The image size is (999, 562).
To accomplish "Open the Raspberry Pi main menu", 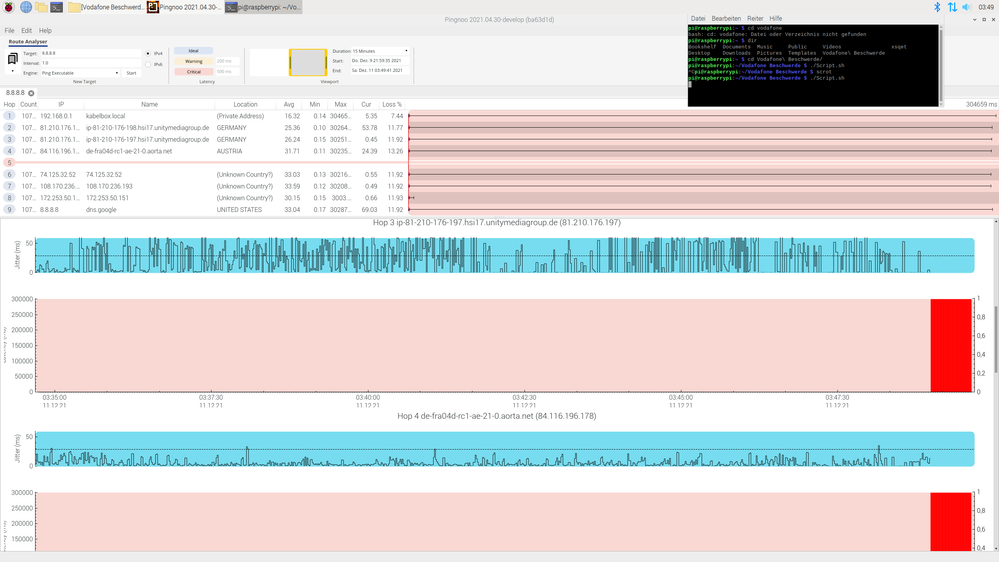I will [x=8, y=7].
